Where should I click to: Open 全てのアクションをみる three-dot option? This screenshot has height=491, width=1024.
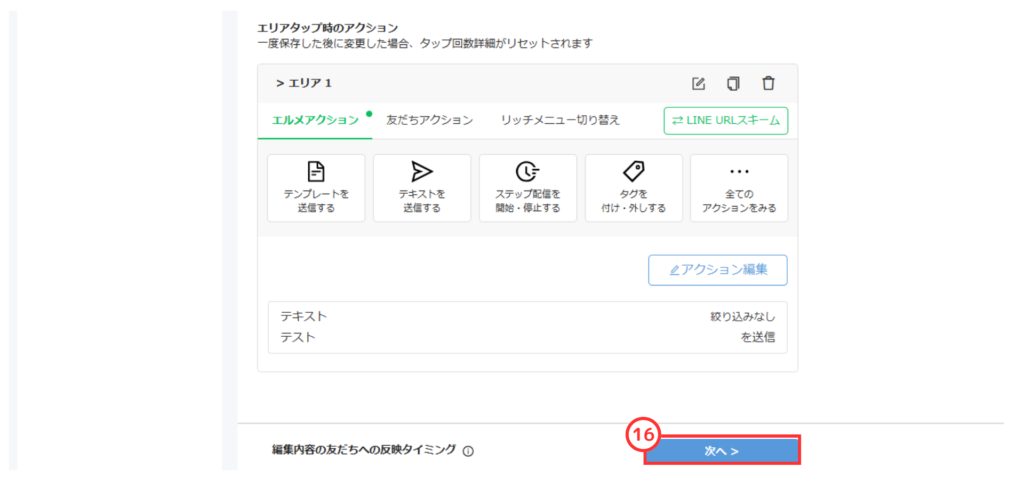[x=739, y=188]
